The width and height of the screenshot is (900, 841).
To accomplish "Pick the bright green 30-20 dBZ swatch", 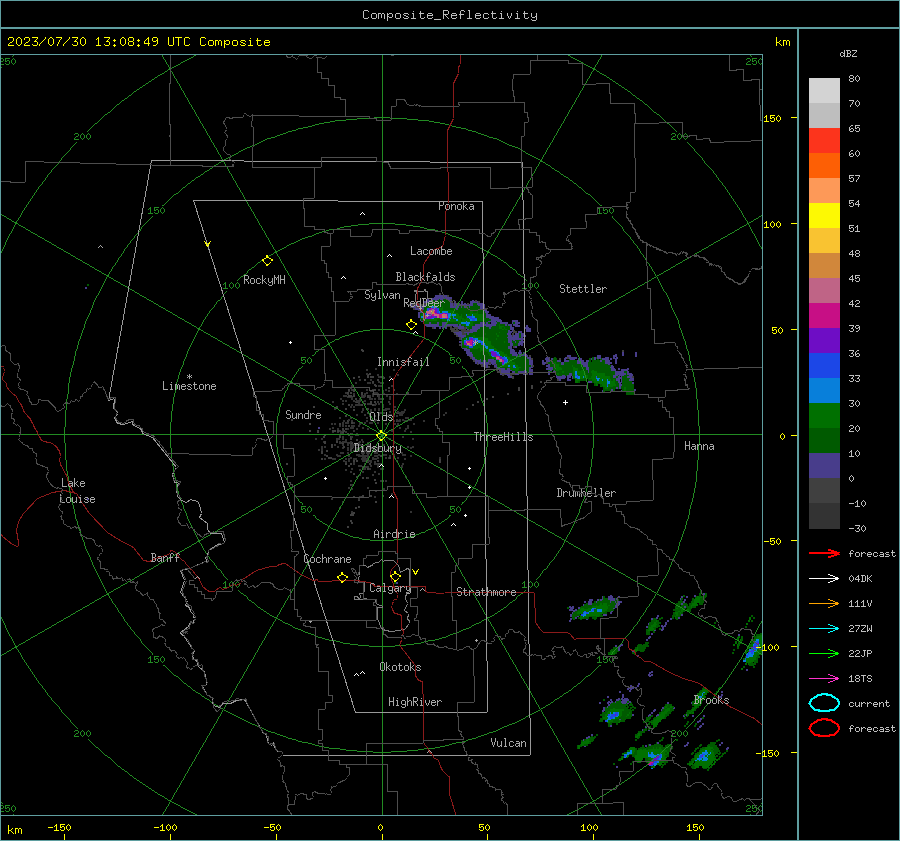I will coord(824,416).
